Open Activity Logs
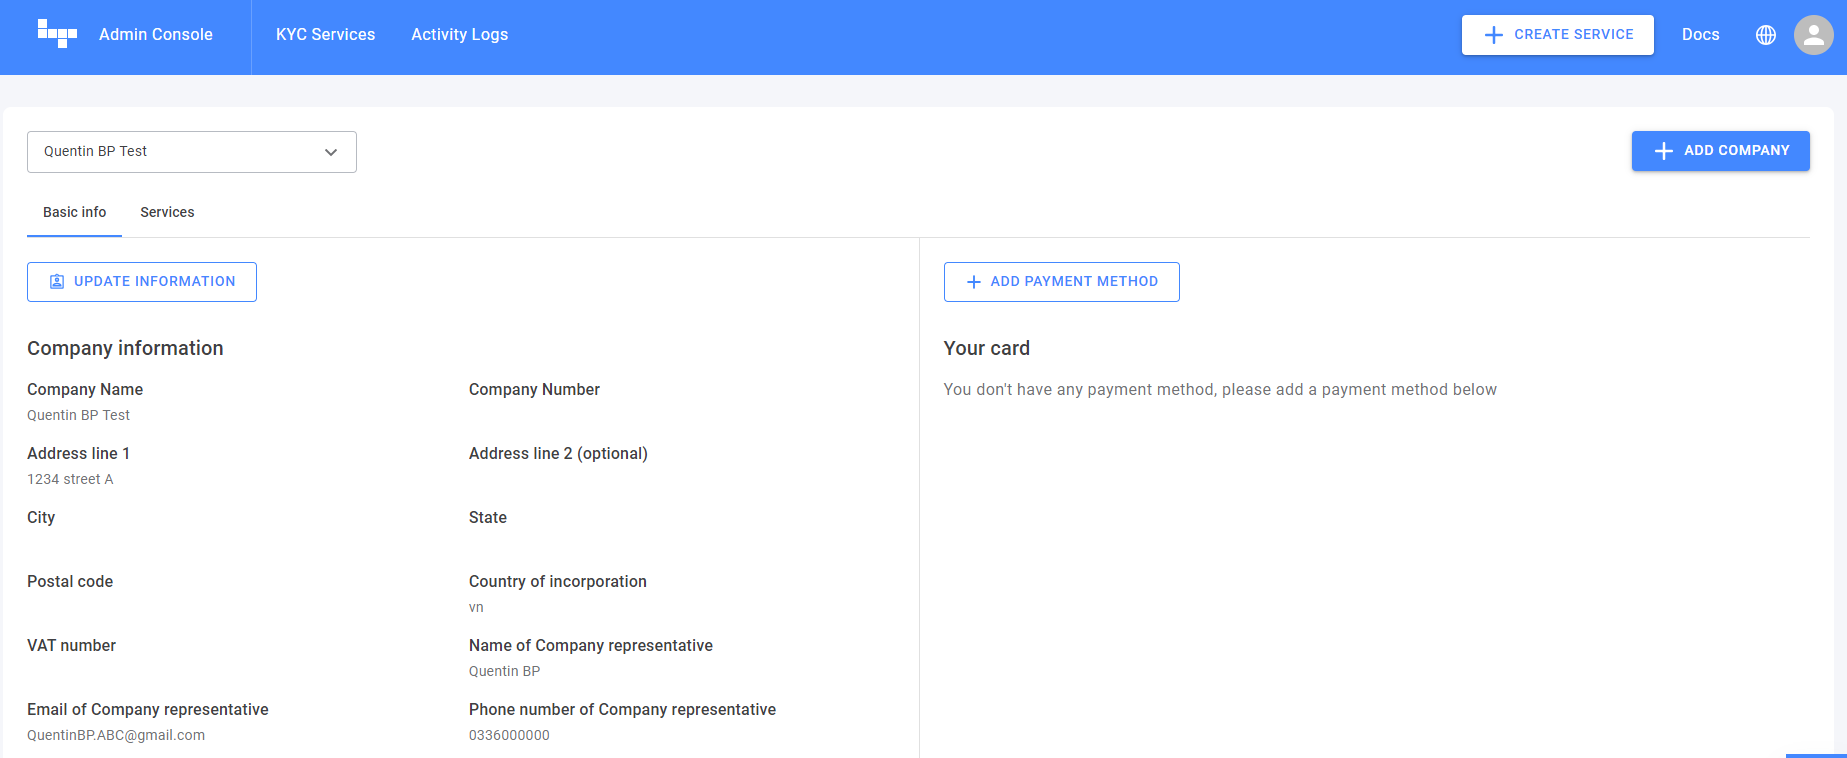The image size is (1847, 758). 460,34
